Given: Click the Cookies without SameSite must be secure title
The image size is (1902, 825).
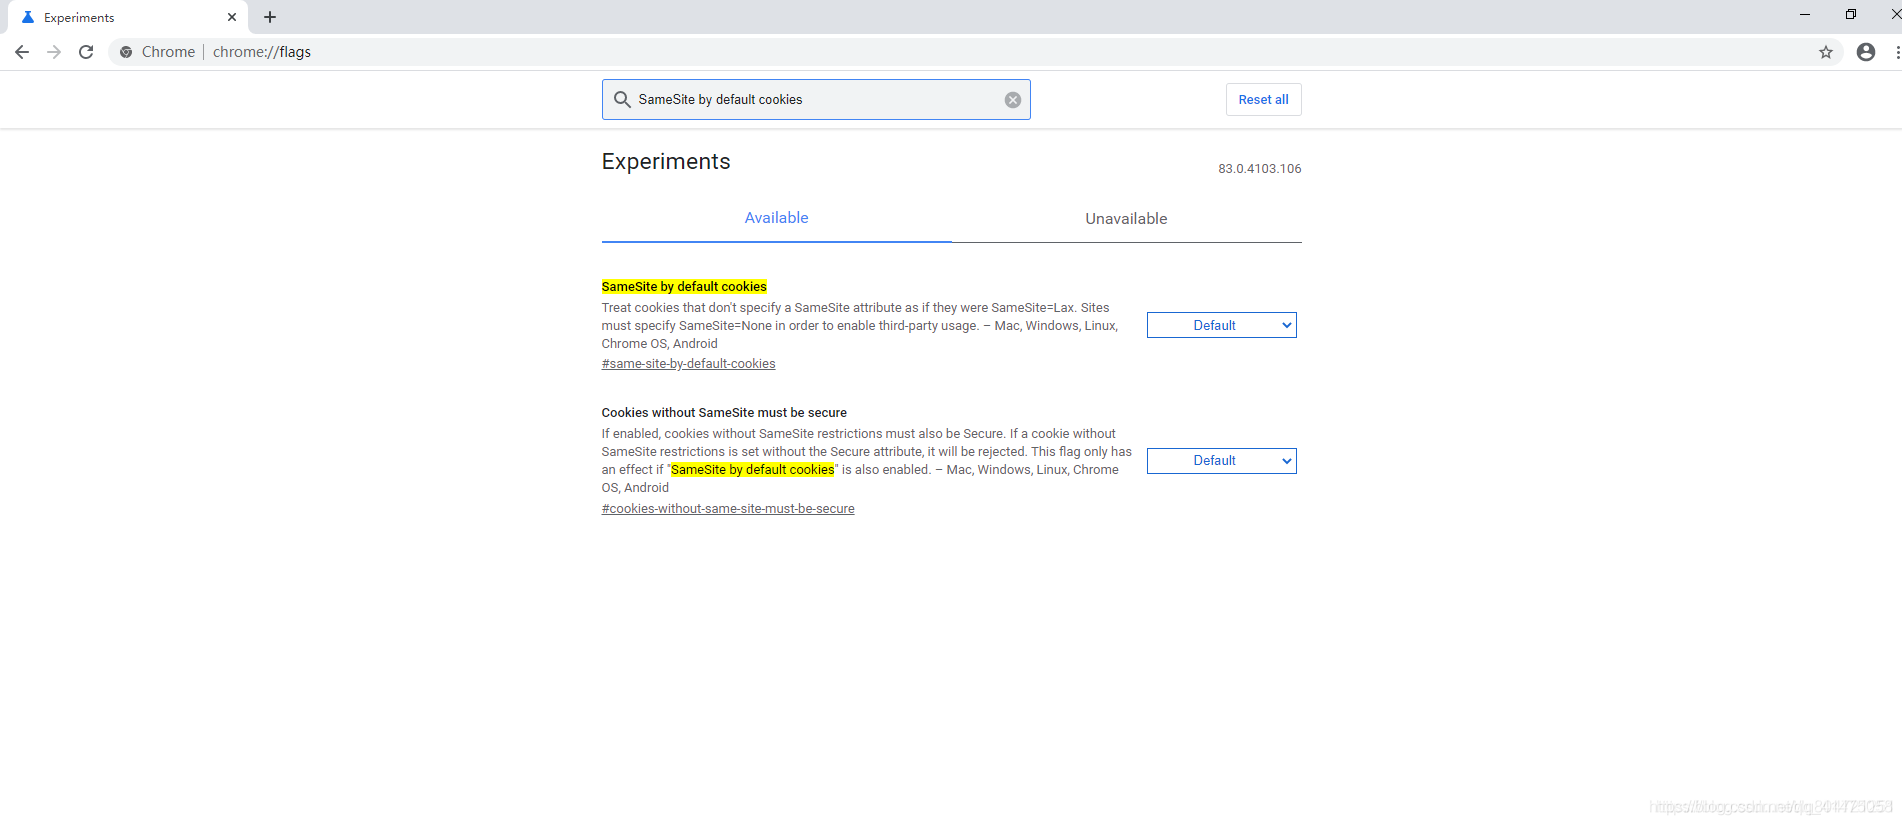Looking at the screenshot, I should 724,413.
